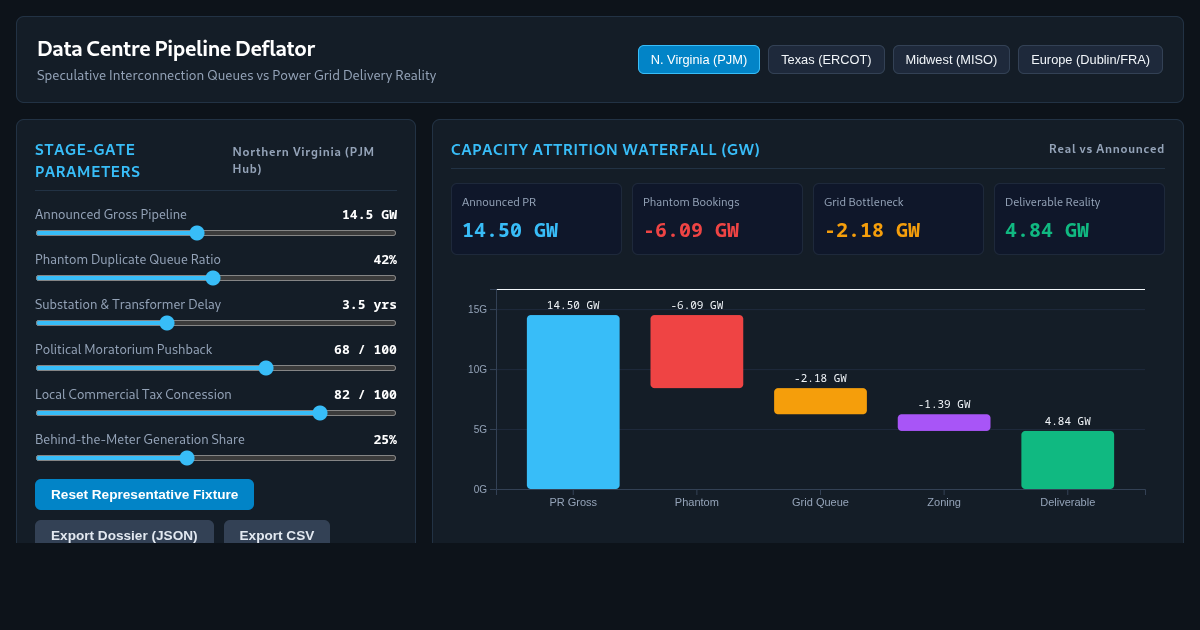
Task: Click the green Deliverable waterfall bar
Action: pos(1068,460)
